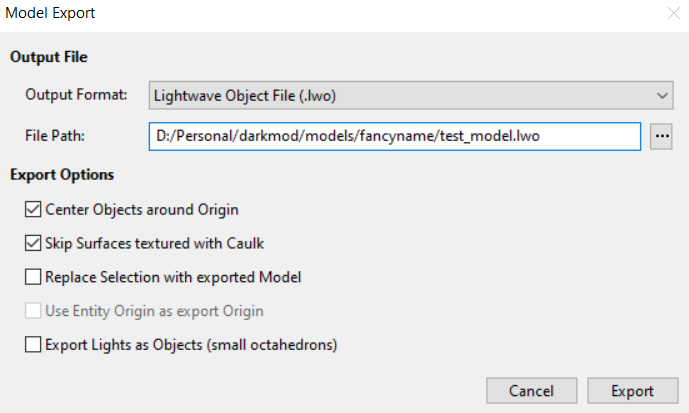The height and width of the screenshot is (413, 689).
Task: Toggle Use Entity Origin as export Origin
Action: point(34,311)
